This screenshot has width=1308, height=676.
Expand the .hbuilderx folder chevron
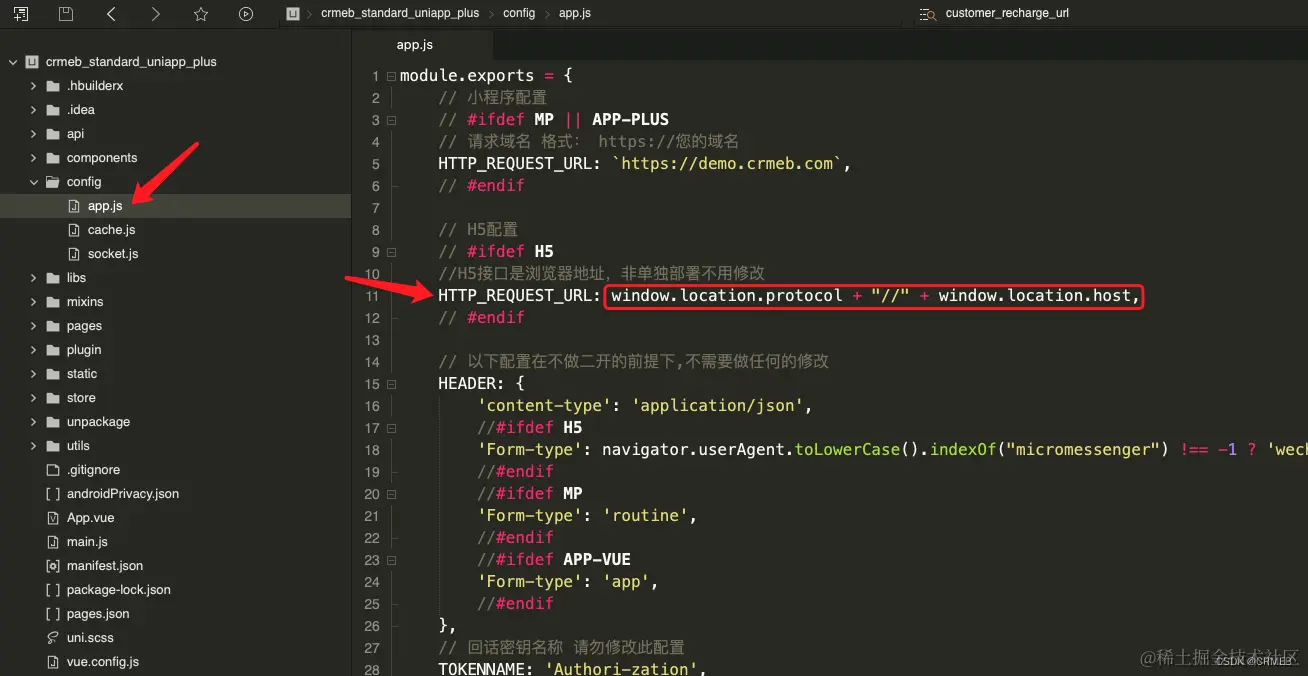tap(34, 86)
